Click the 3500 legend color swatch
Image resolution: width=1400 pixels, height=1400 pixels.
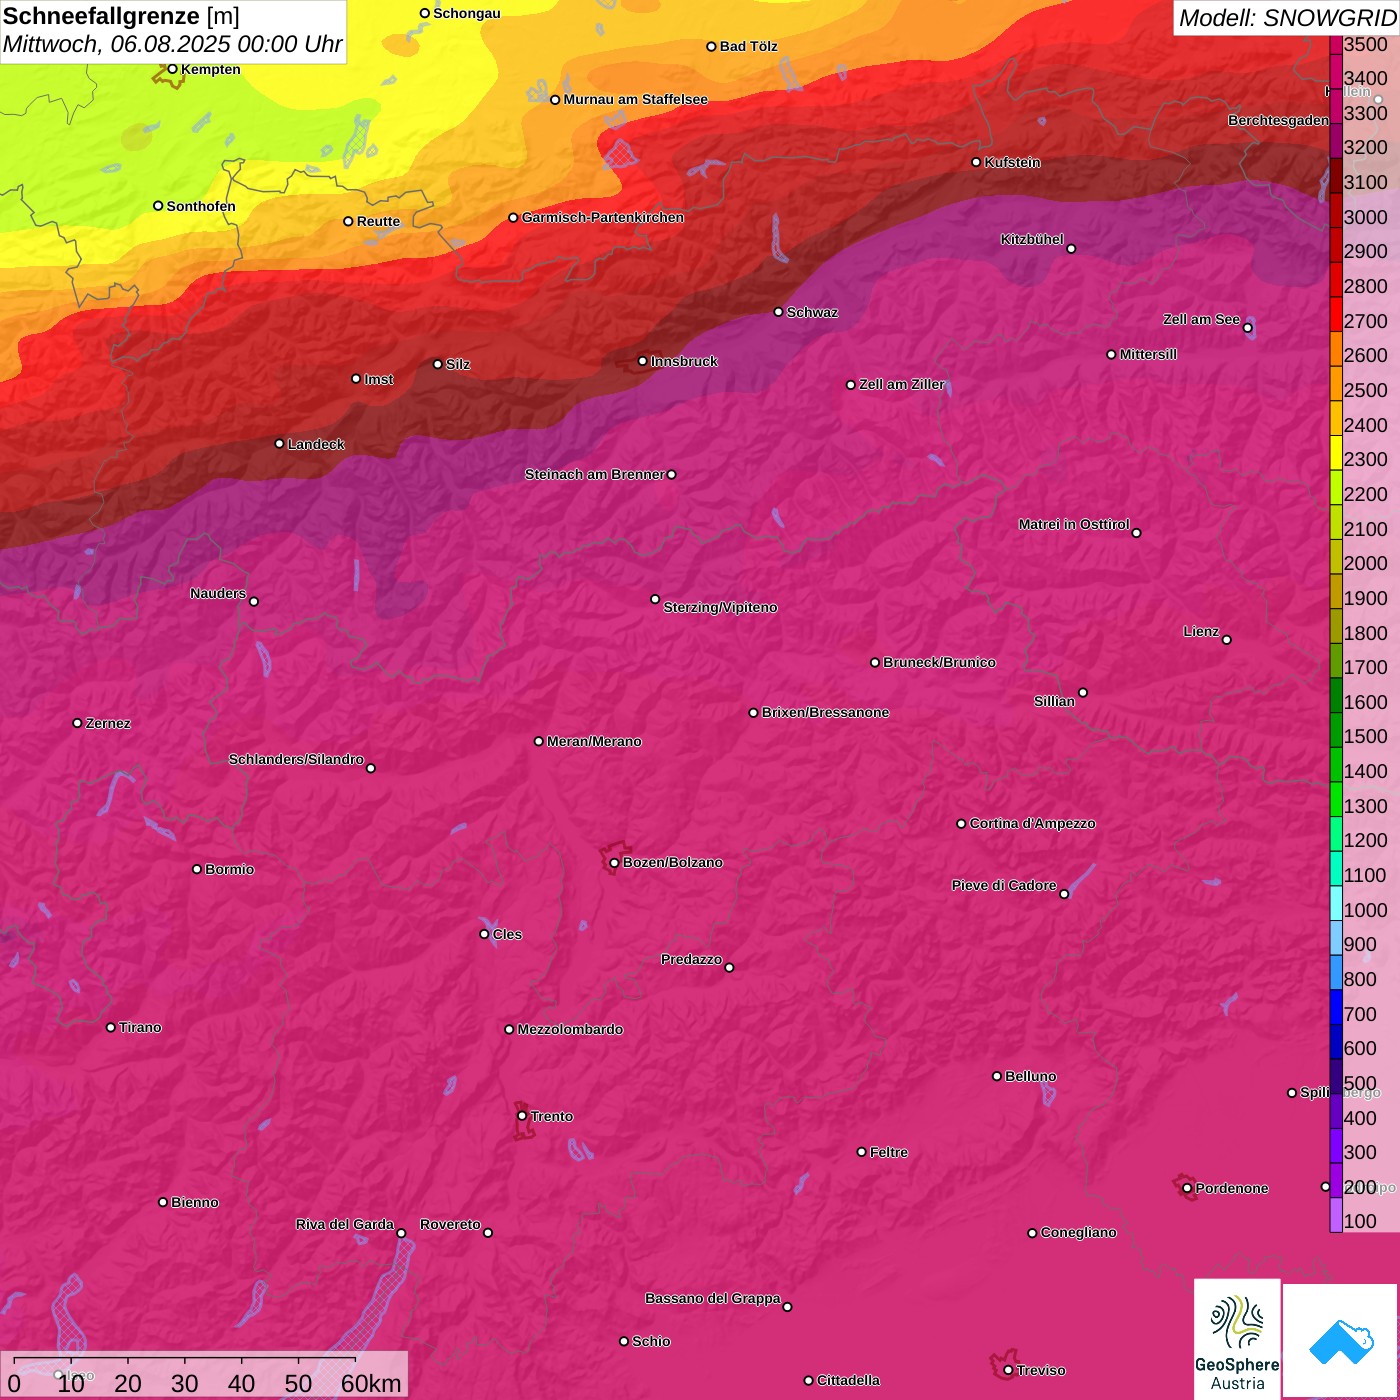pyautogui.click(x=1336, y=44)
